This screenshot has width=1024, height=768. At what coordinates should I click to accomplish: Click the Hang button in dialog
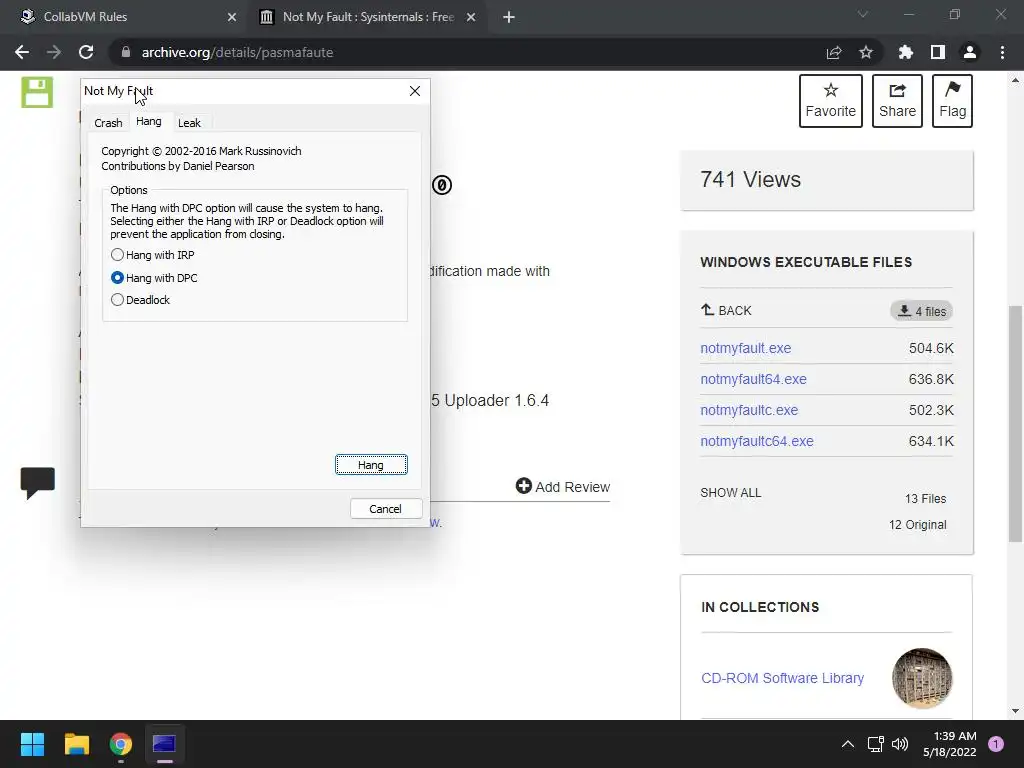(x=371, y=464)
